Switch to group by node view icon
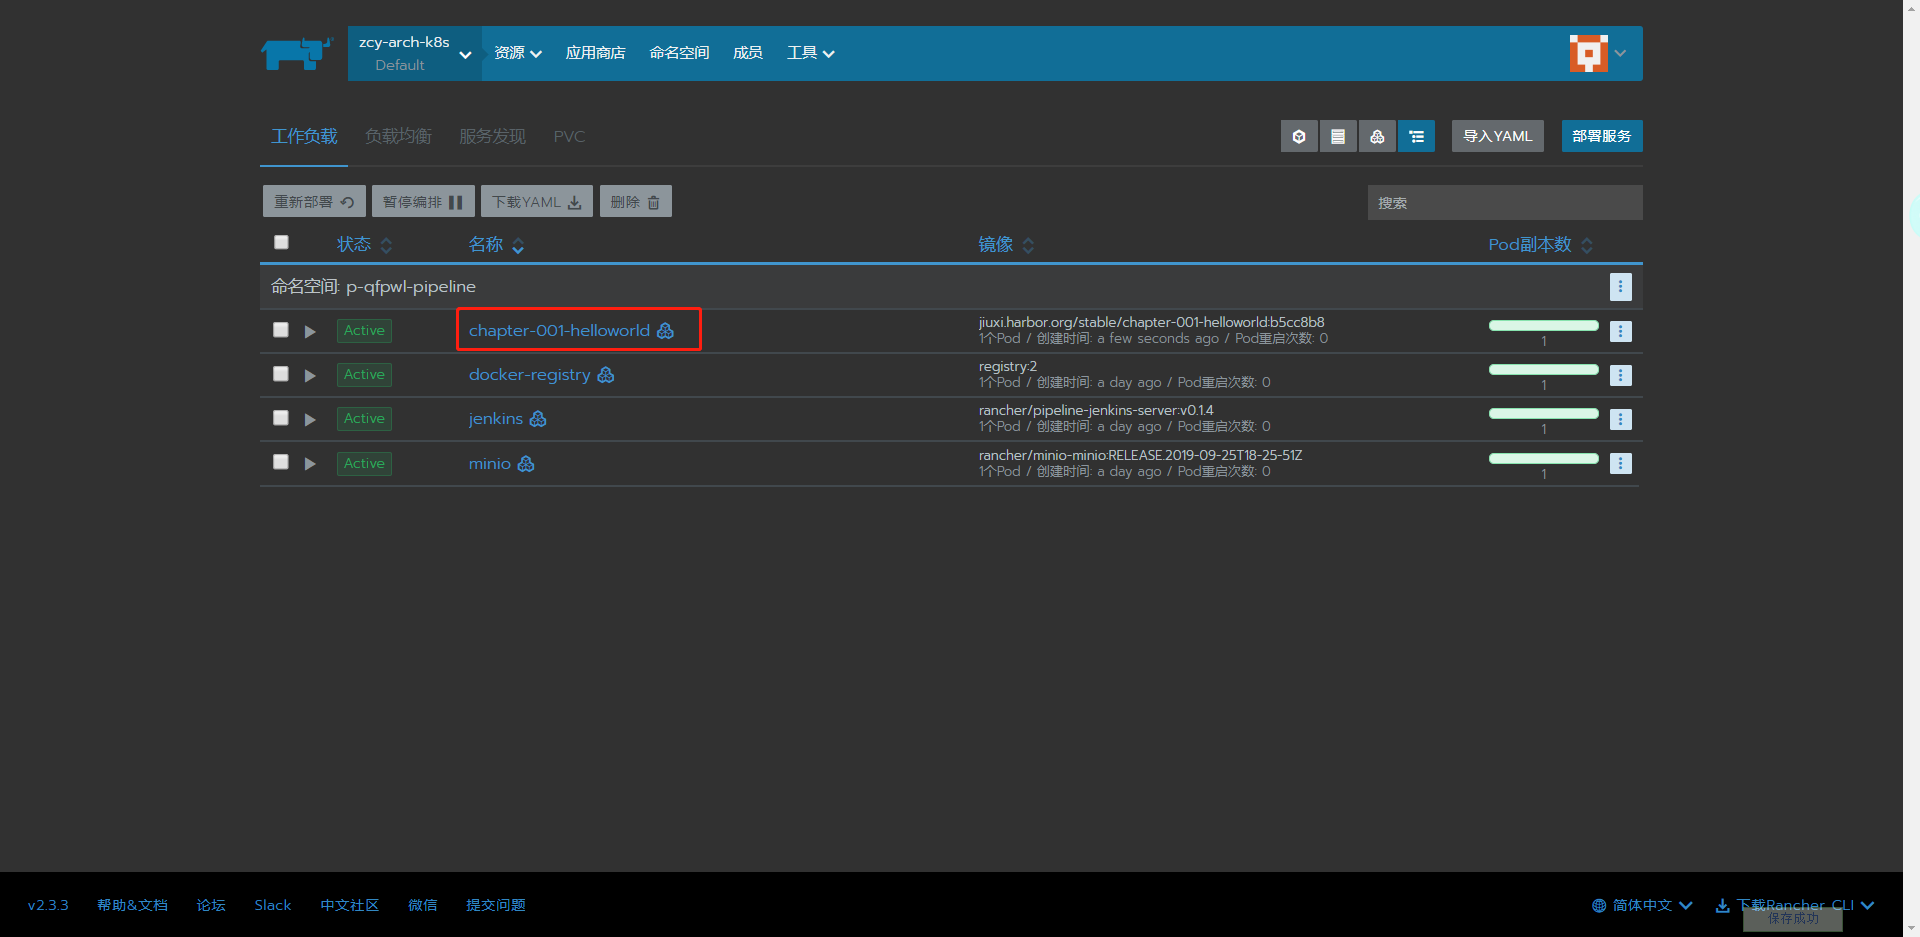This screenshot has width=1920, height=937. coord(1377,136)
